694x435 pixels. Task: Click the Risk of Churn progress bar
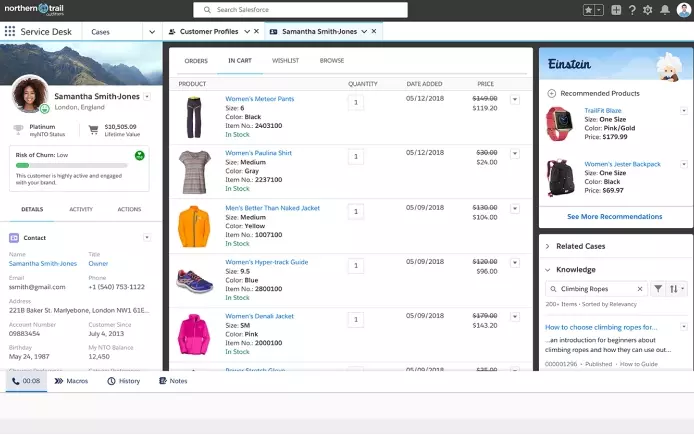tap(71, 166)
